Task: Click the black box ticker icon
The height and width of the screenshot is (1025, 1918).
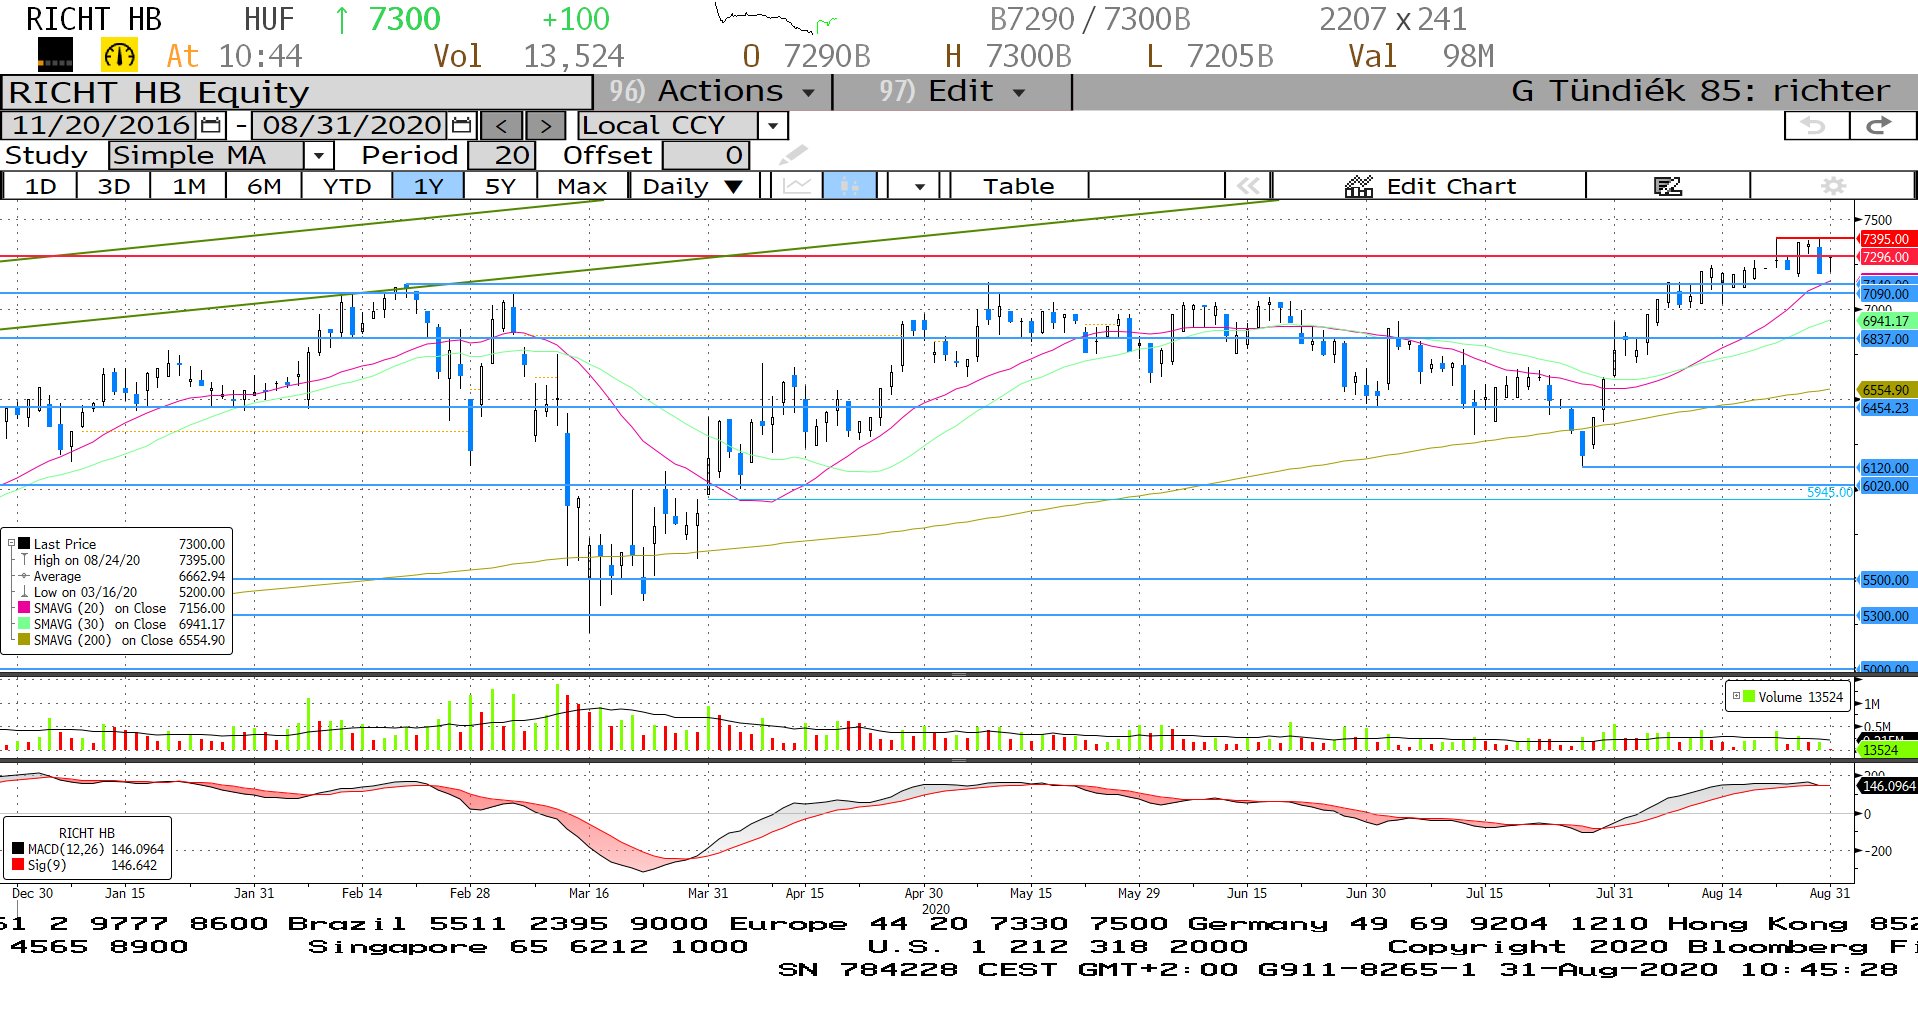Action: pos(55,55)
